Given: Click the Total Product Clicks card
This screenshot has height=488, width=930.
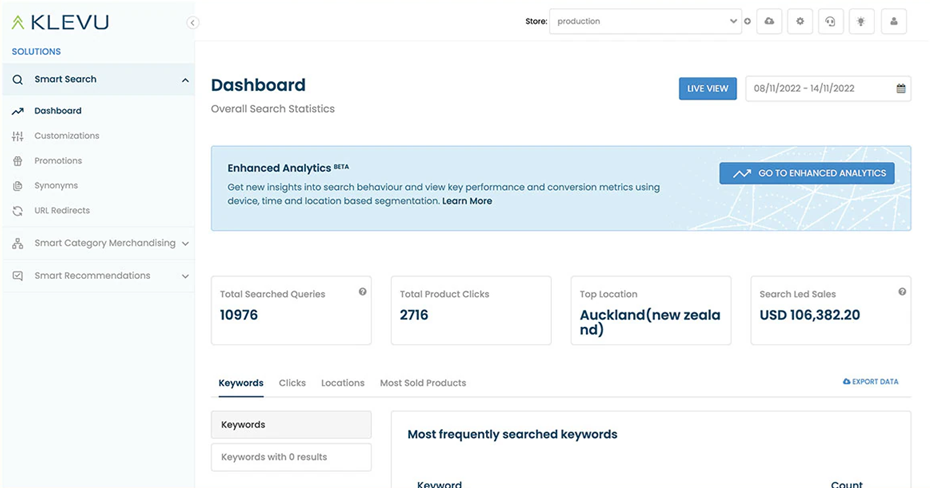Looking at the screenshot, I should (471, 310).
